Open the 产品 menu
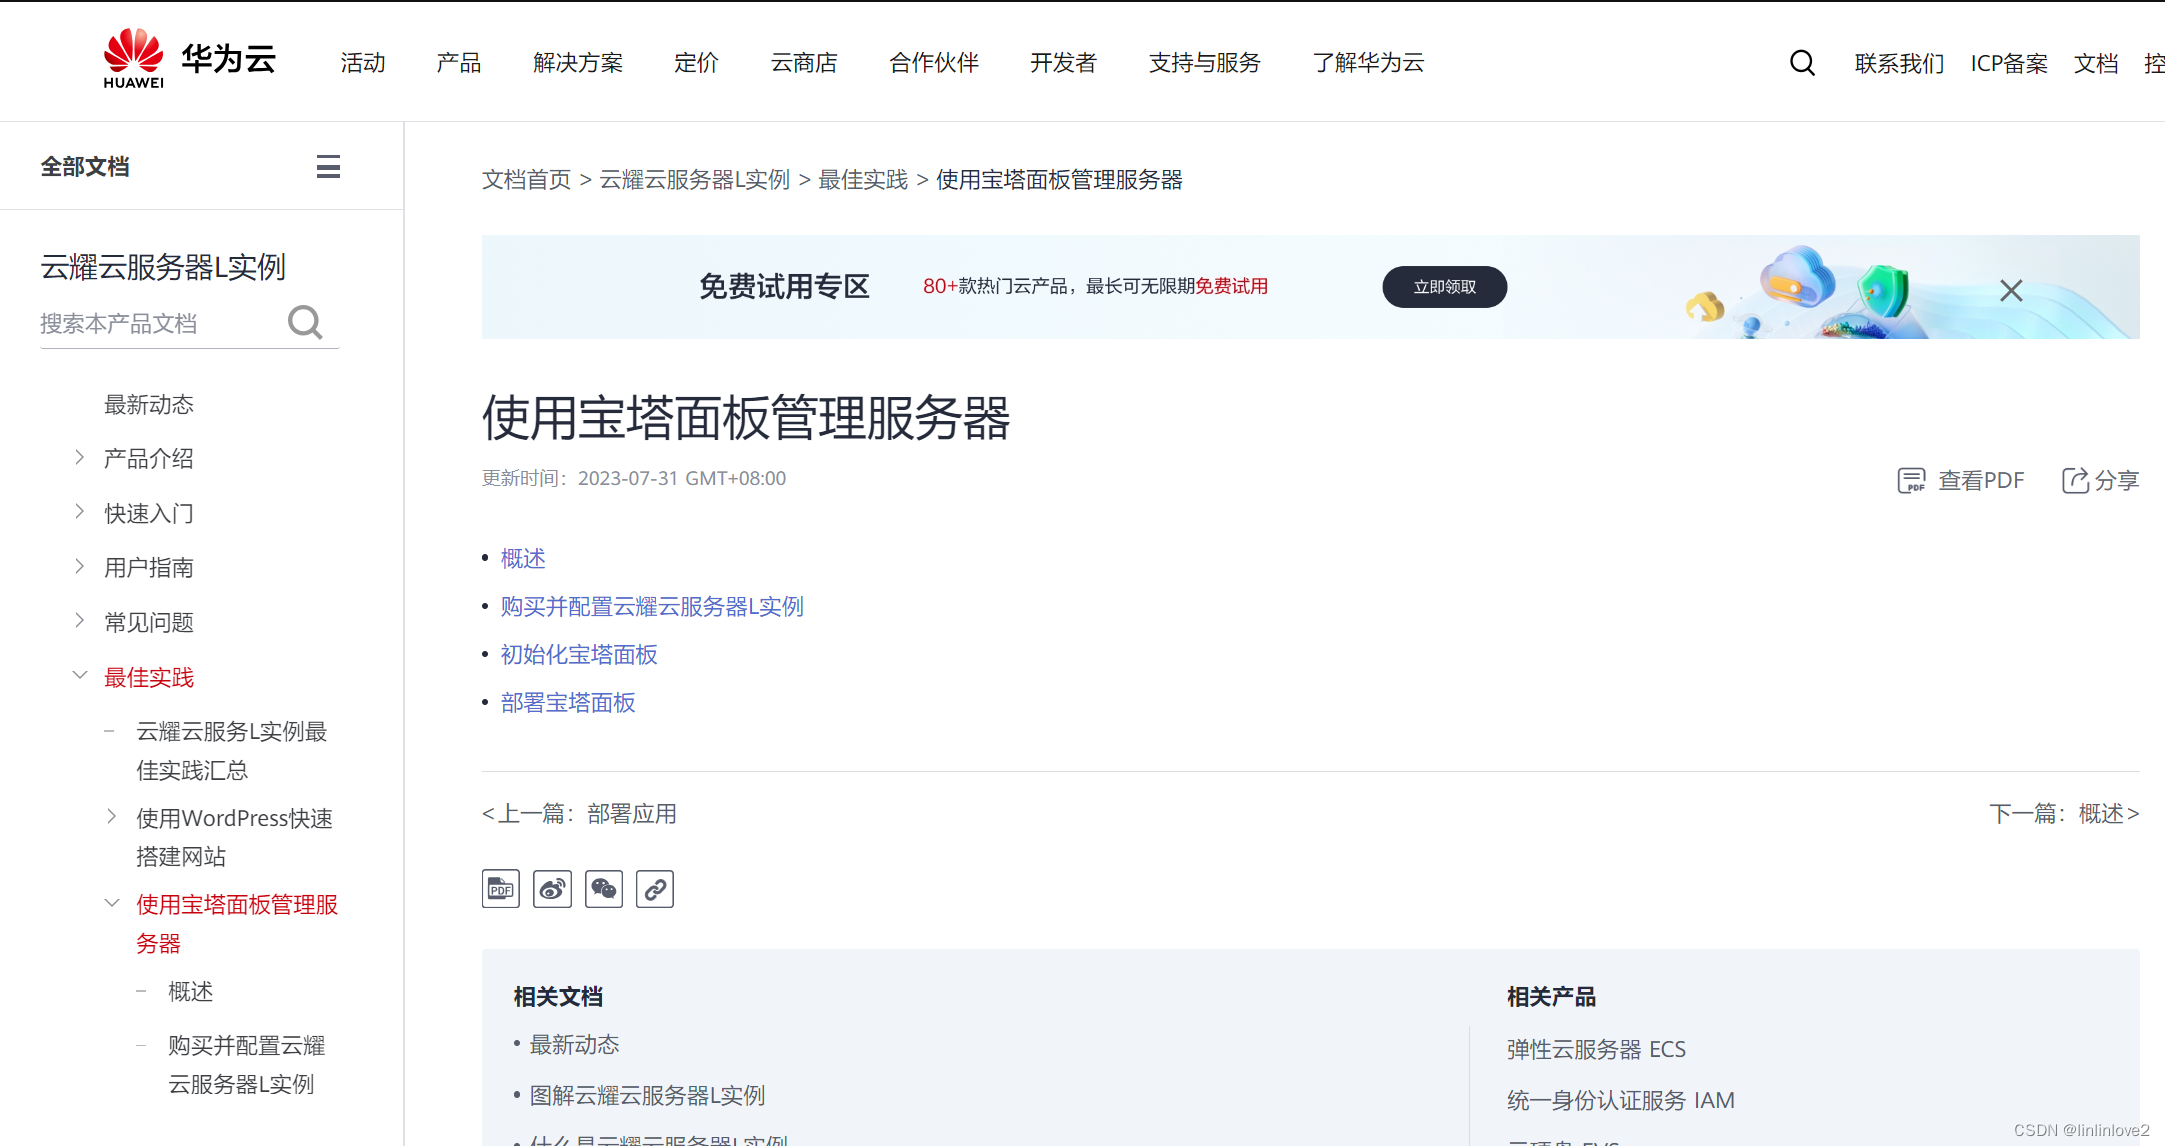This screenshot has width=2165, height=1146. tap(459, 63)
